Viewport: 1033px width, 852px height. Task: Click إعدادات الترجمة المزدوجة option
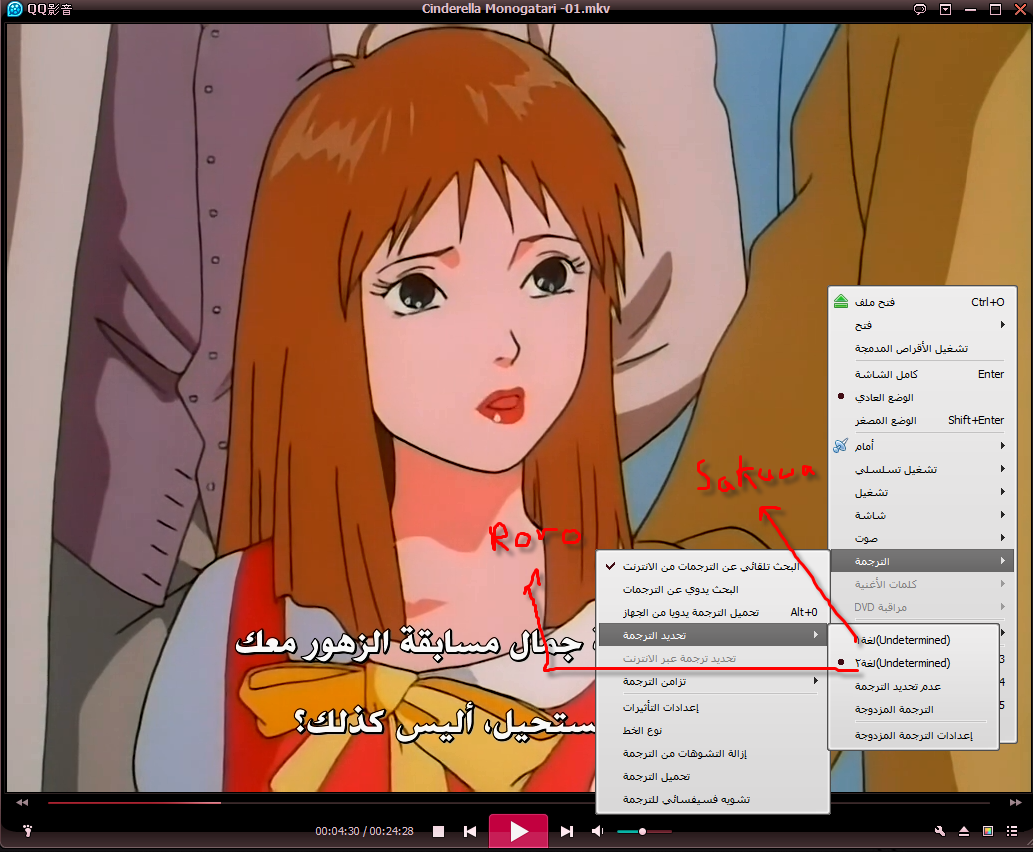[x=912, y=736]
